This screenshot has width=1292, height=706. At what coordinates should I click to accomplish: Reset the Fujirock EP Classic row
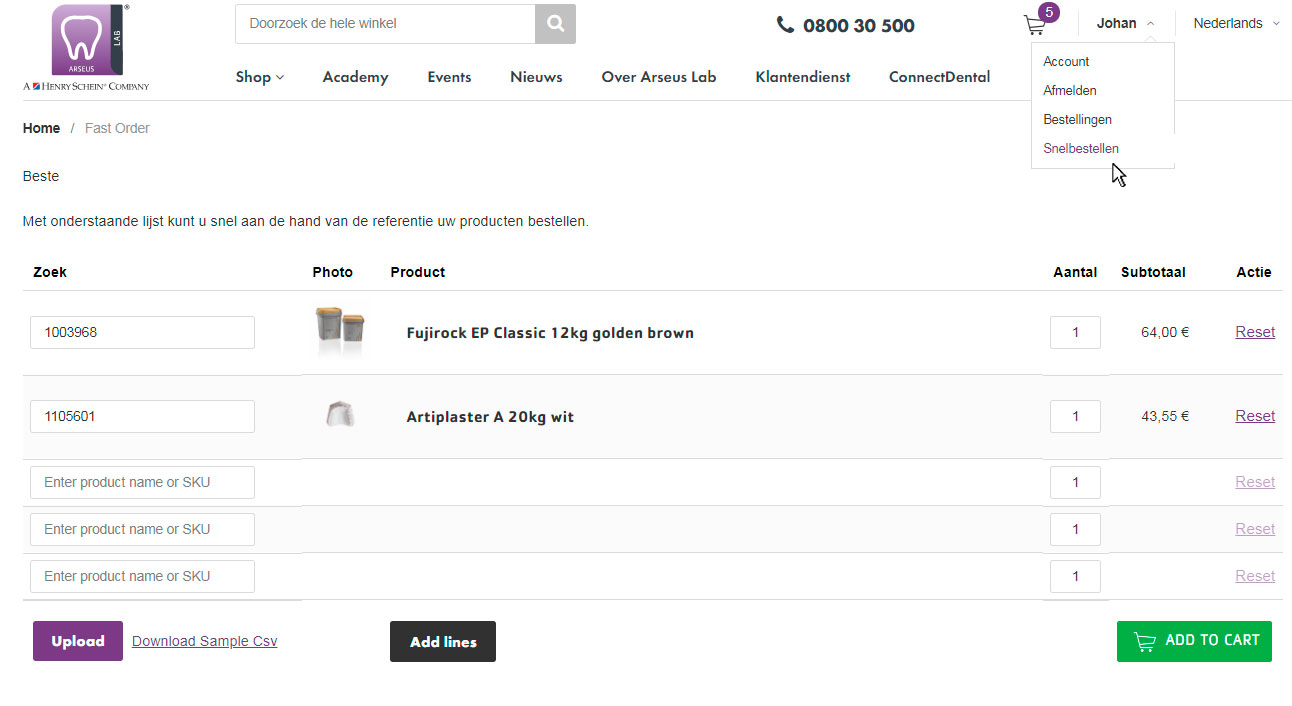pyautogui.click(x=1254, y=332)
